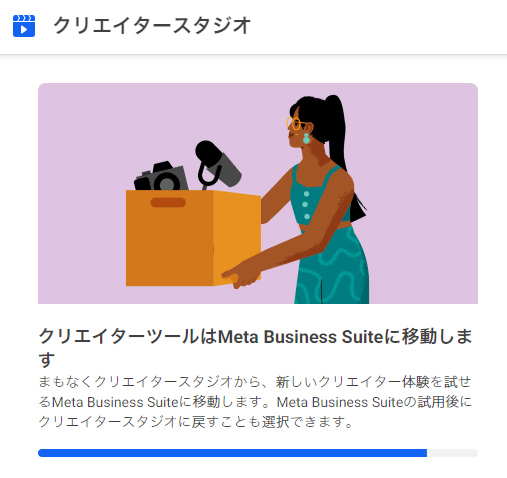Click the second headline line 'す'
The width and height of the screenshot is (507, 478).
[47, 359]
